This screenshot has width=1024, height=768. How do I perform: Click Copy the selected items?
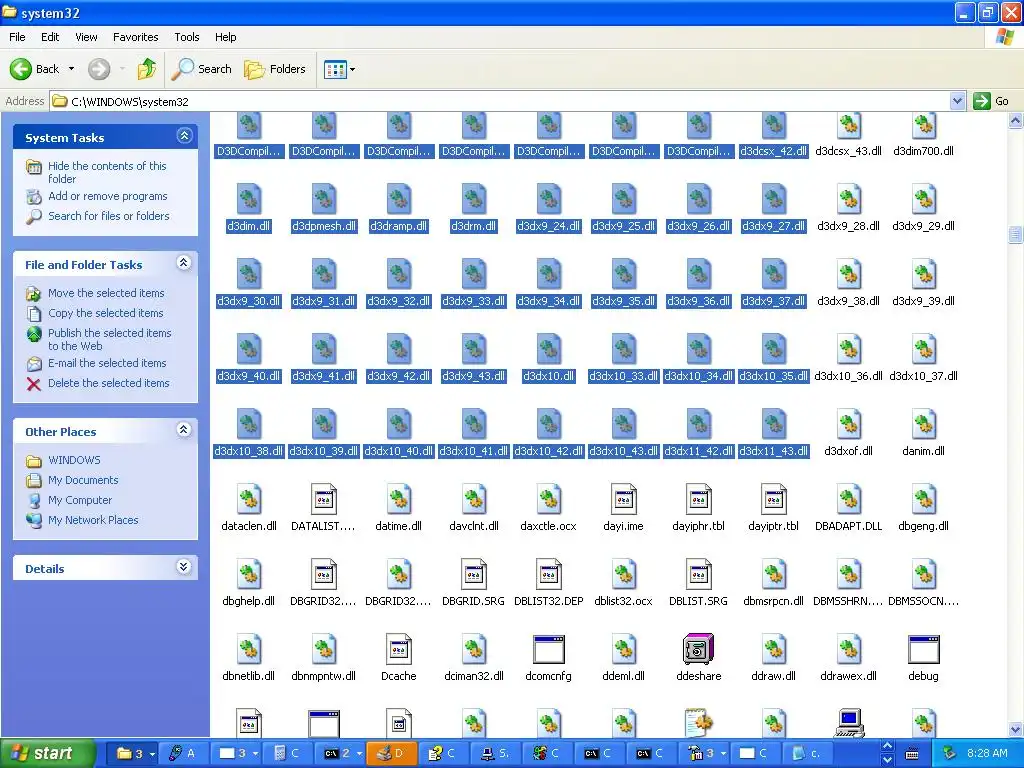[105, 313]
